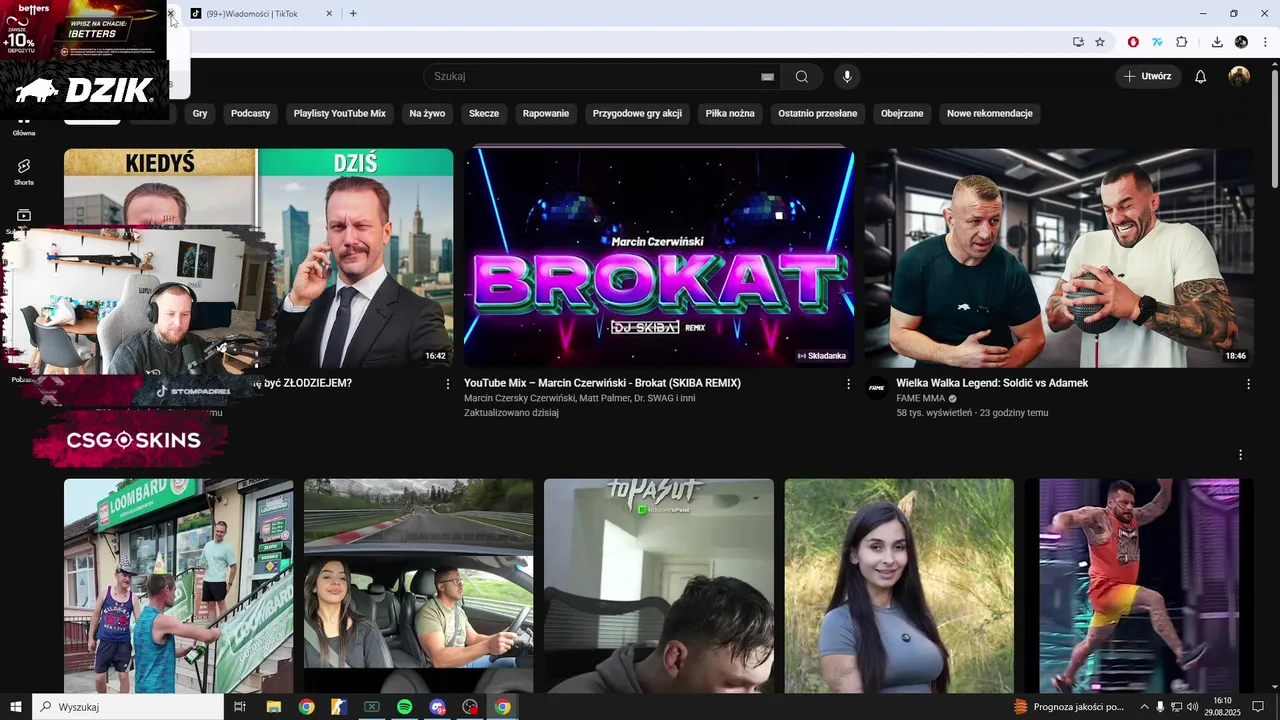1280x720 pixels.
Task: Open Discord from the taskbar
Action: click(x=437, y=707)
